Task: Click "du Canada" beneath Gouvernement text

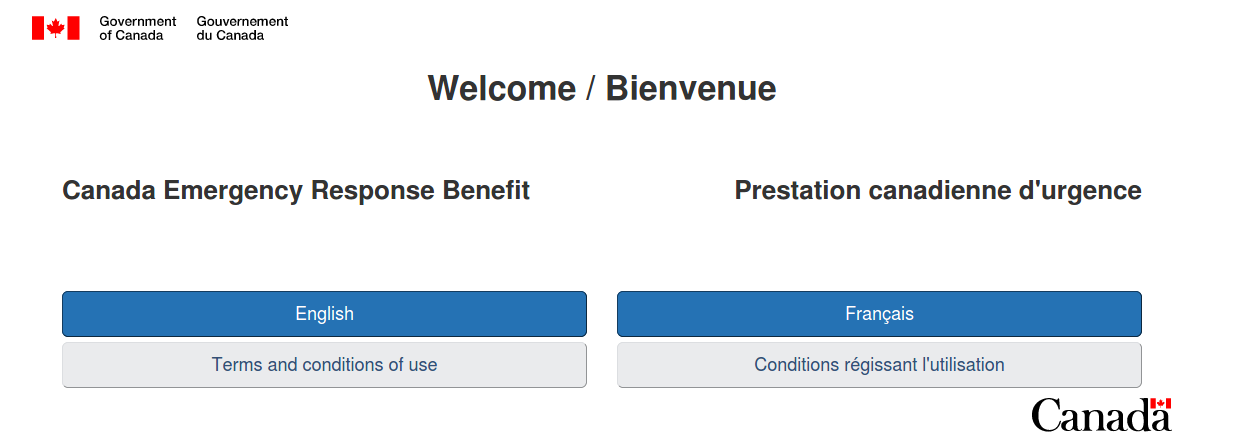Action: pos(230,35)
